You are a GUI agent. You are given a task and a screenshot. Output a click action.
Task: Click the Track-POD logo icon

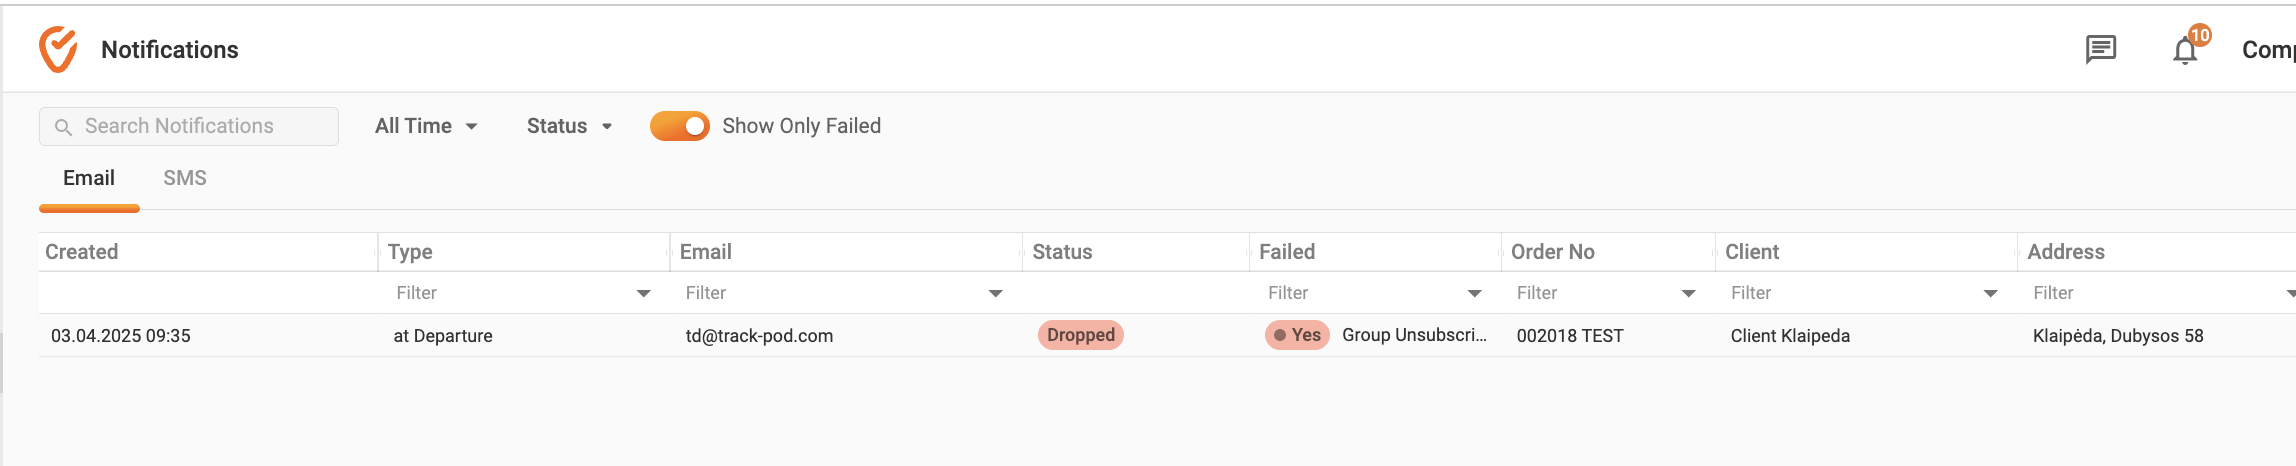click(58, 49)
